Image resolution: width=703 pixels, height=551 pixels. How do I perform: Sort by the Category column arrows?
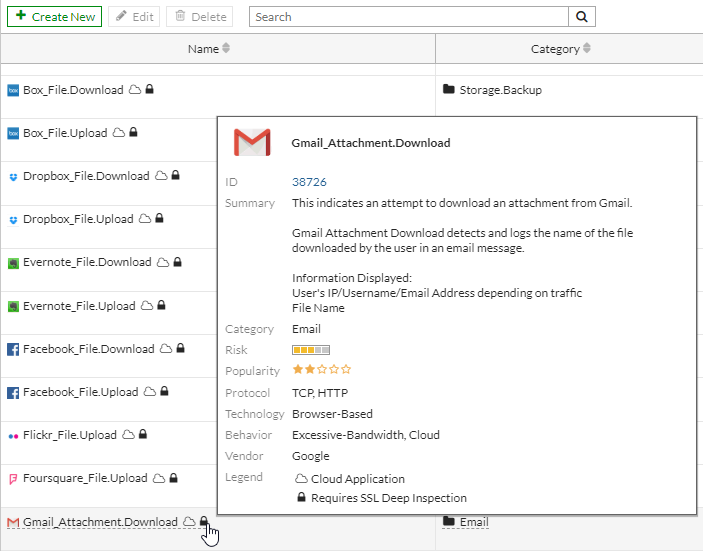tap(586, 49)
